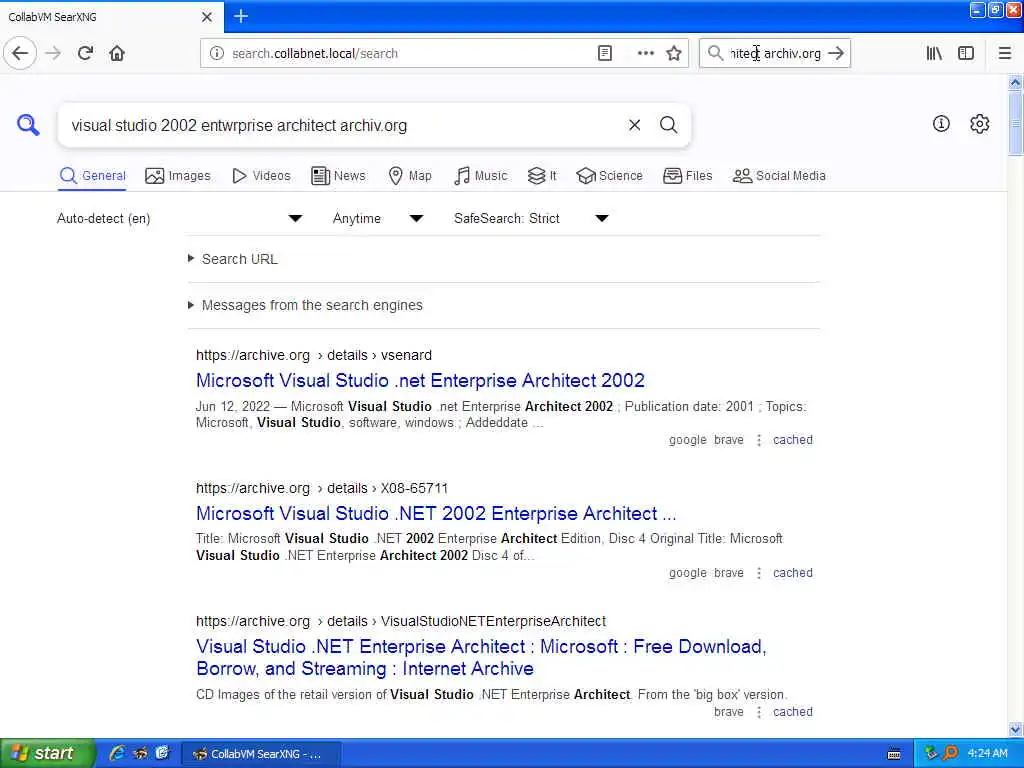Expand the Search URL section

(233, 259)
